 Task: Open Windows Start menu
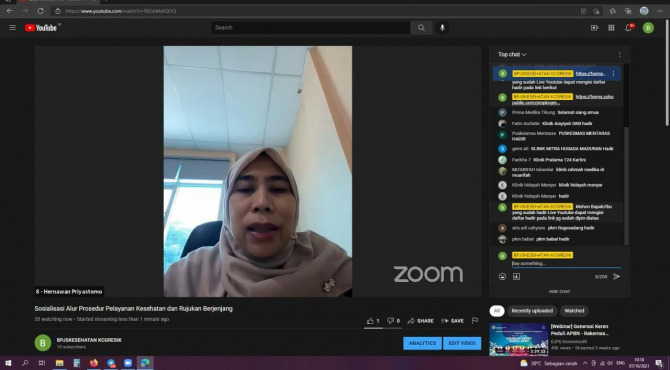point(8,363)
